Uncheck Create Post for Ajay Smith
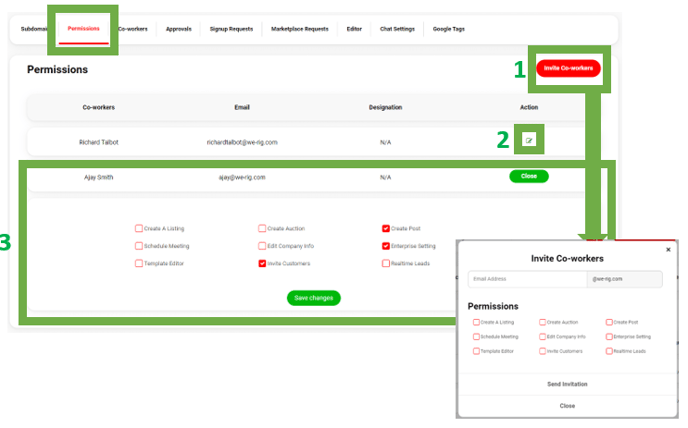Screen dimensions: 688x428 (x=386, y=228)
